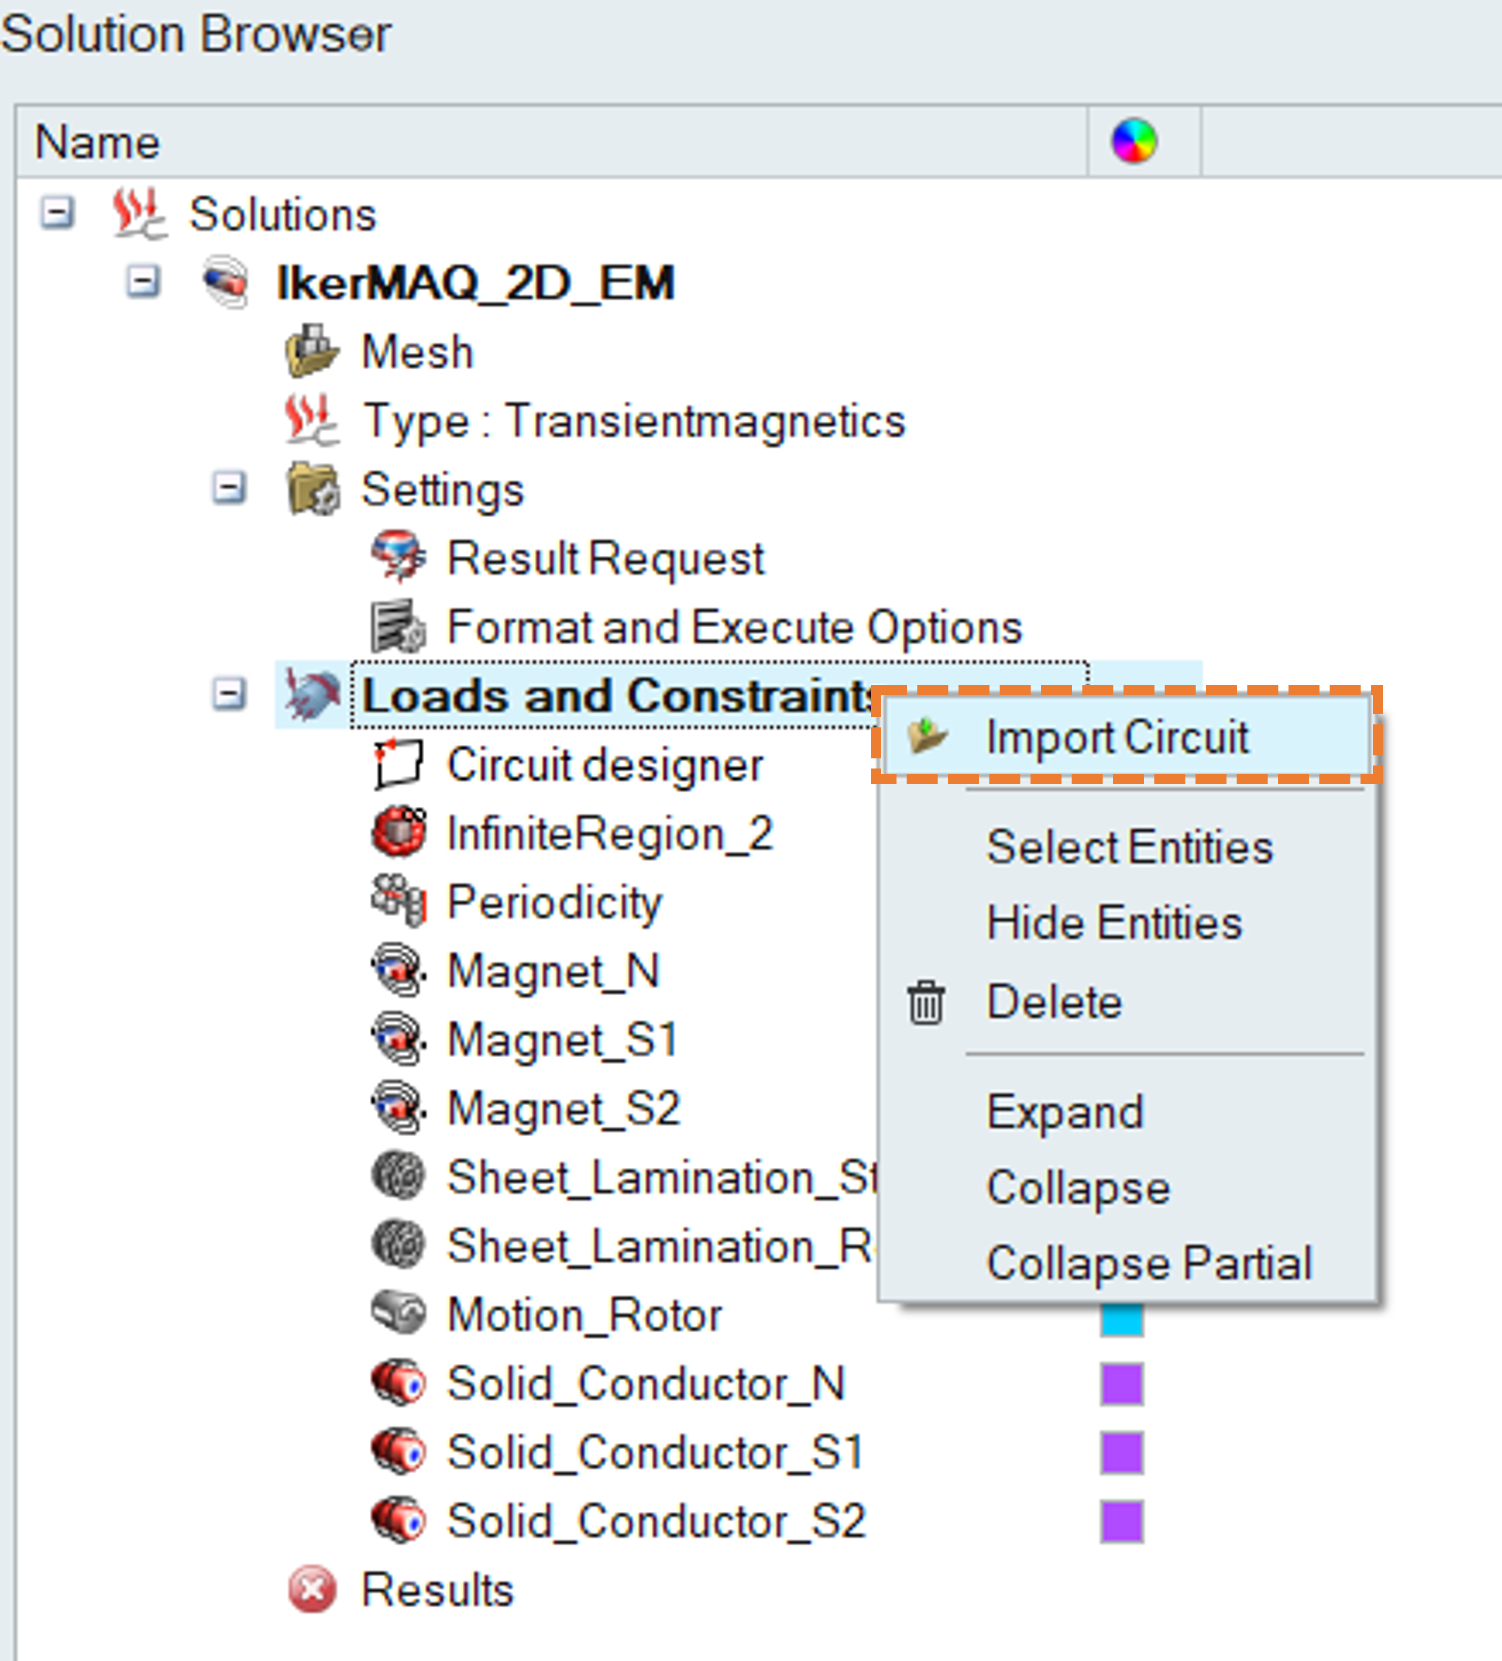The width and height of the screenshot is (1502, 1661).
Task: Click the red Results error icon
Action: (x=312, y=1589)
